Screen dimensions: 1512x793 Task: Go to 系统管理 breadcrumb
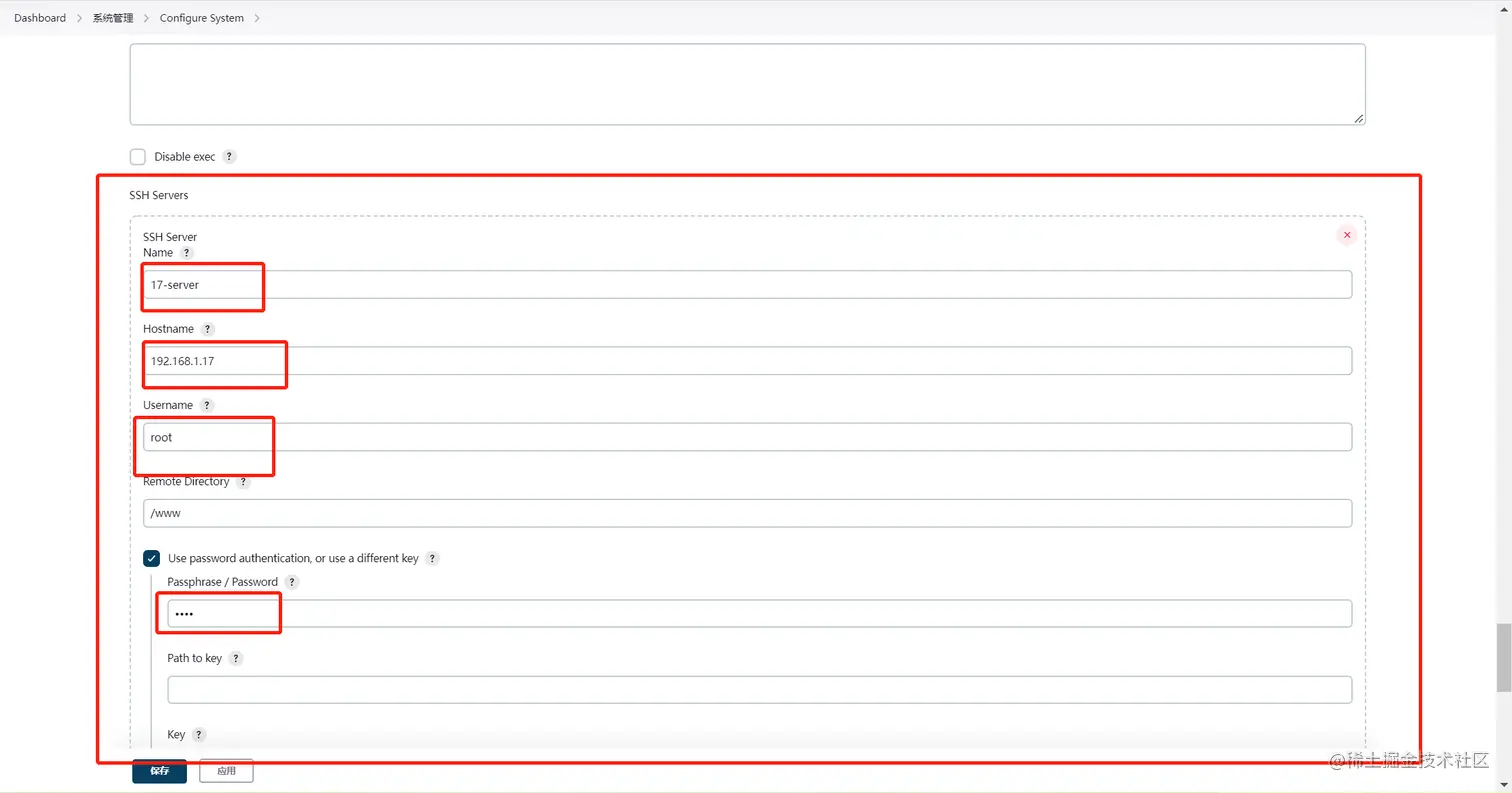(x=113, y=18)
